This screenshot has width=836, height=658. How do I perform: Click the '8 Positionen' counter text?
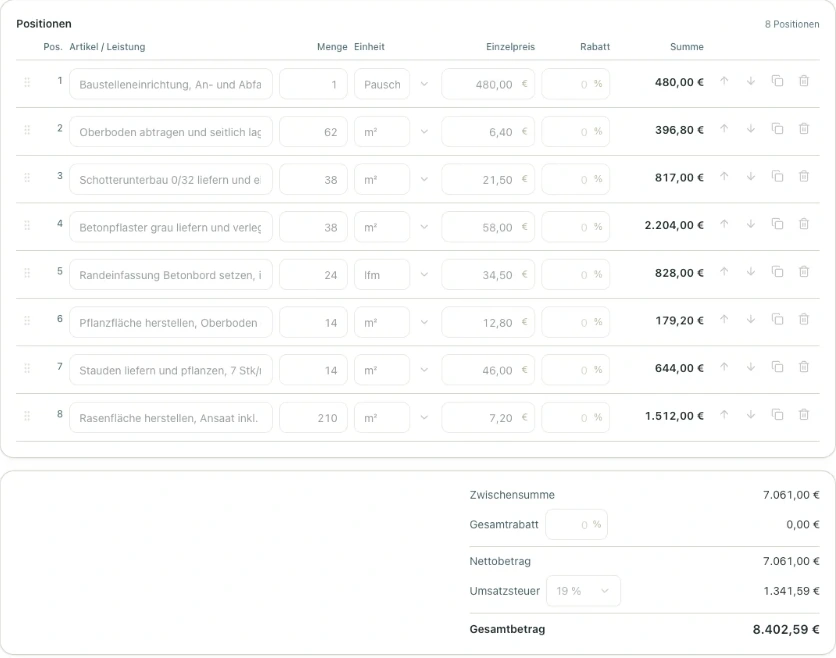[x=792, y=24]
